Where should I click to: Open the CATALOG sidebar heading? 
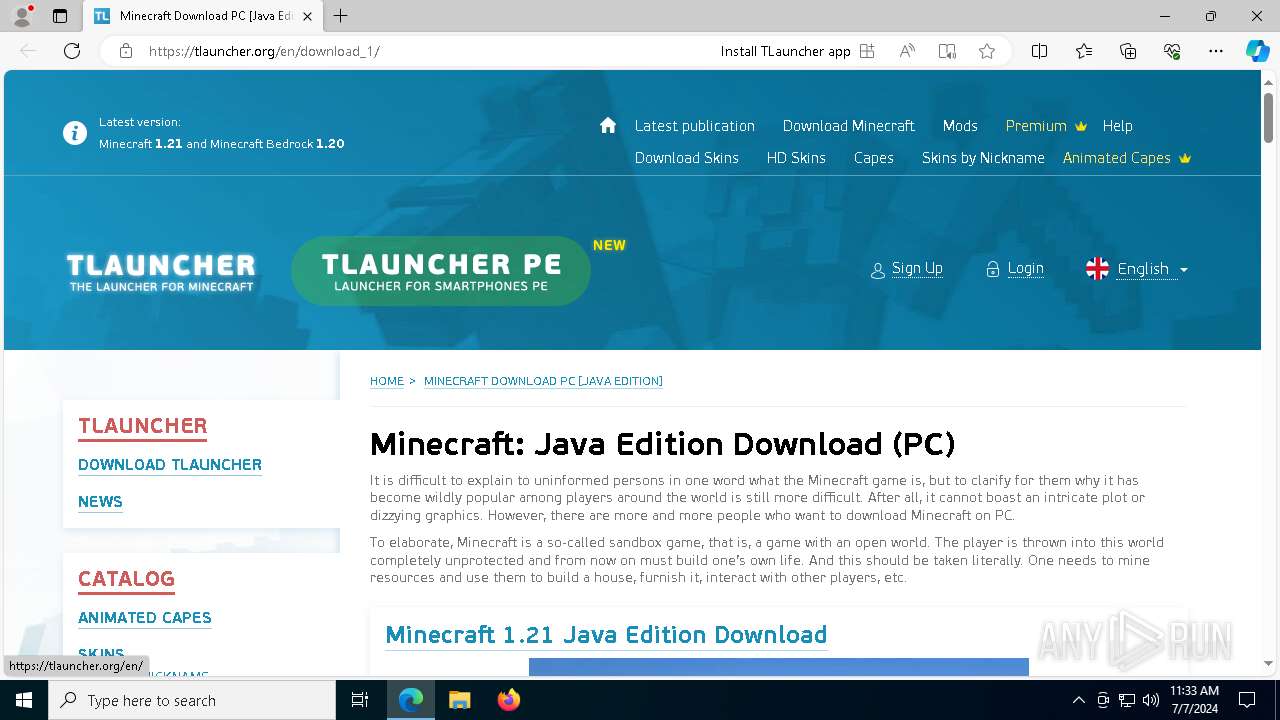click(x=126, y=579)
